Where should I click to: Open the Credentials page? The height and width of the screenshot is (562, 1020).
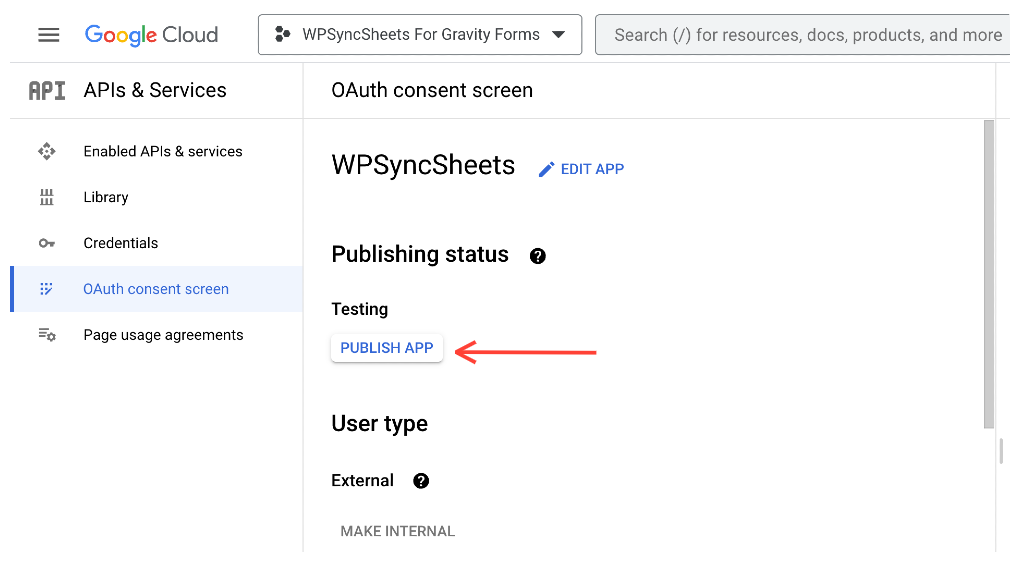tap(120, 243)
